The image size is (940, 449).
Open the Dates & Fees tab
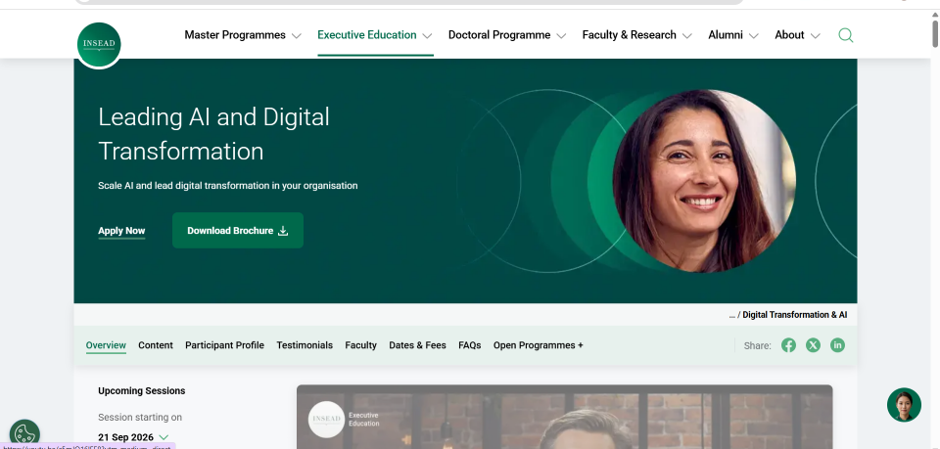coord(417,345)
